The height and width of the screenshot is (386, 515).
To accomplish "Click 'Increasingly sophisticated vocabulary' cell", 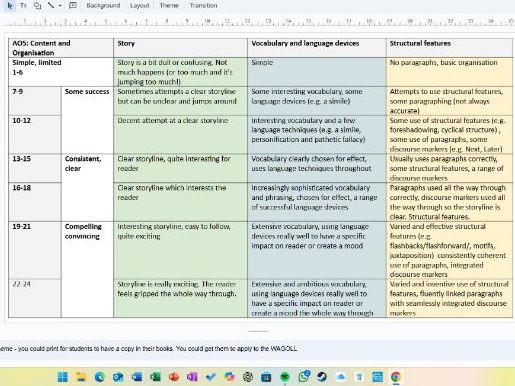I will tap(317, 202).
